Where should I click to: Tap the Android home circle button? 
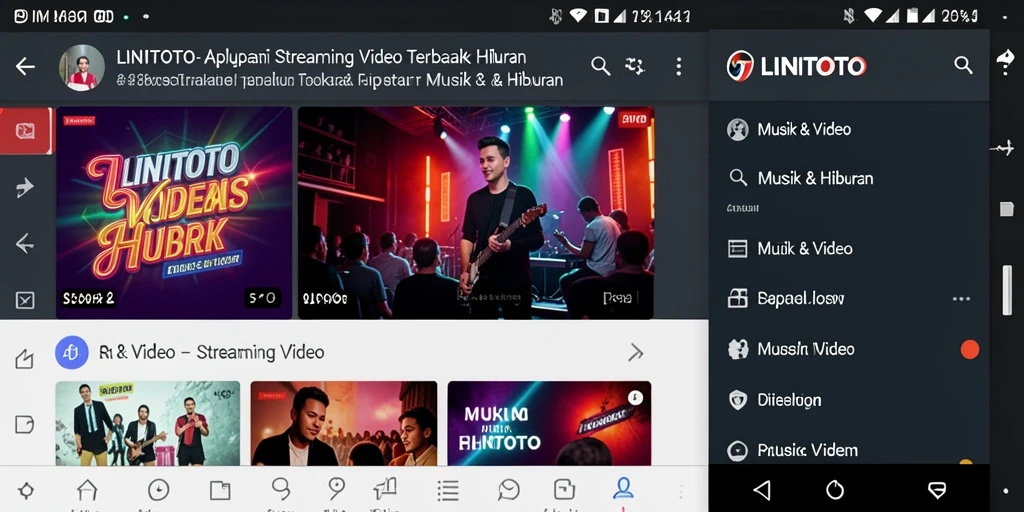point(835,490)
